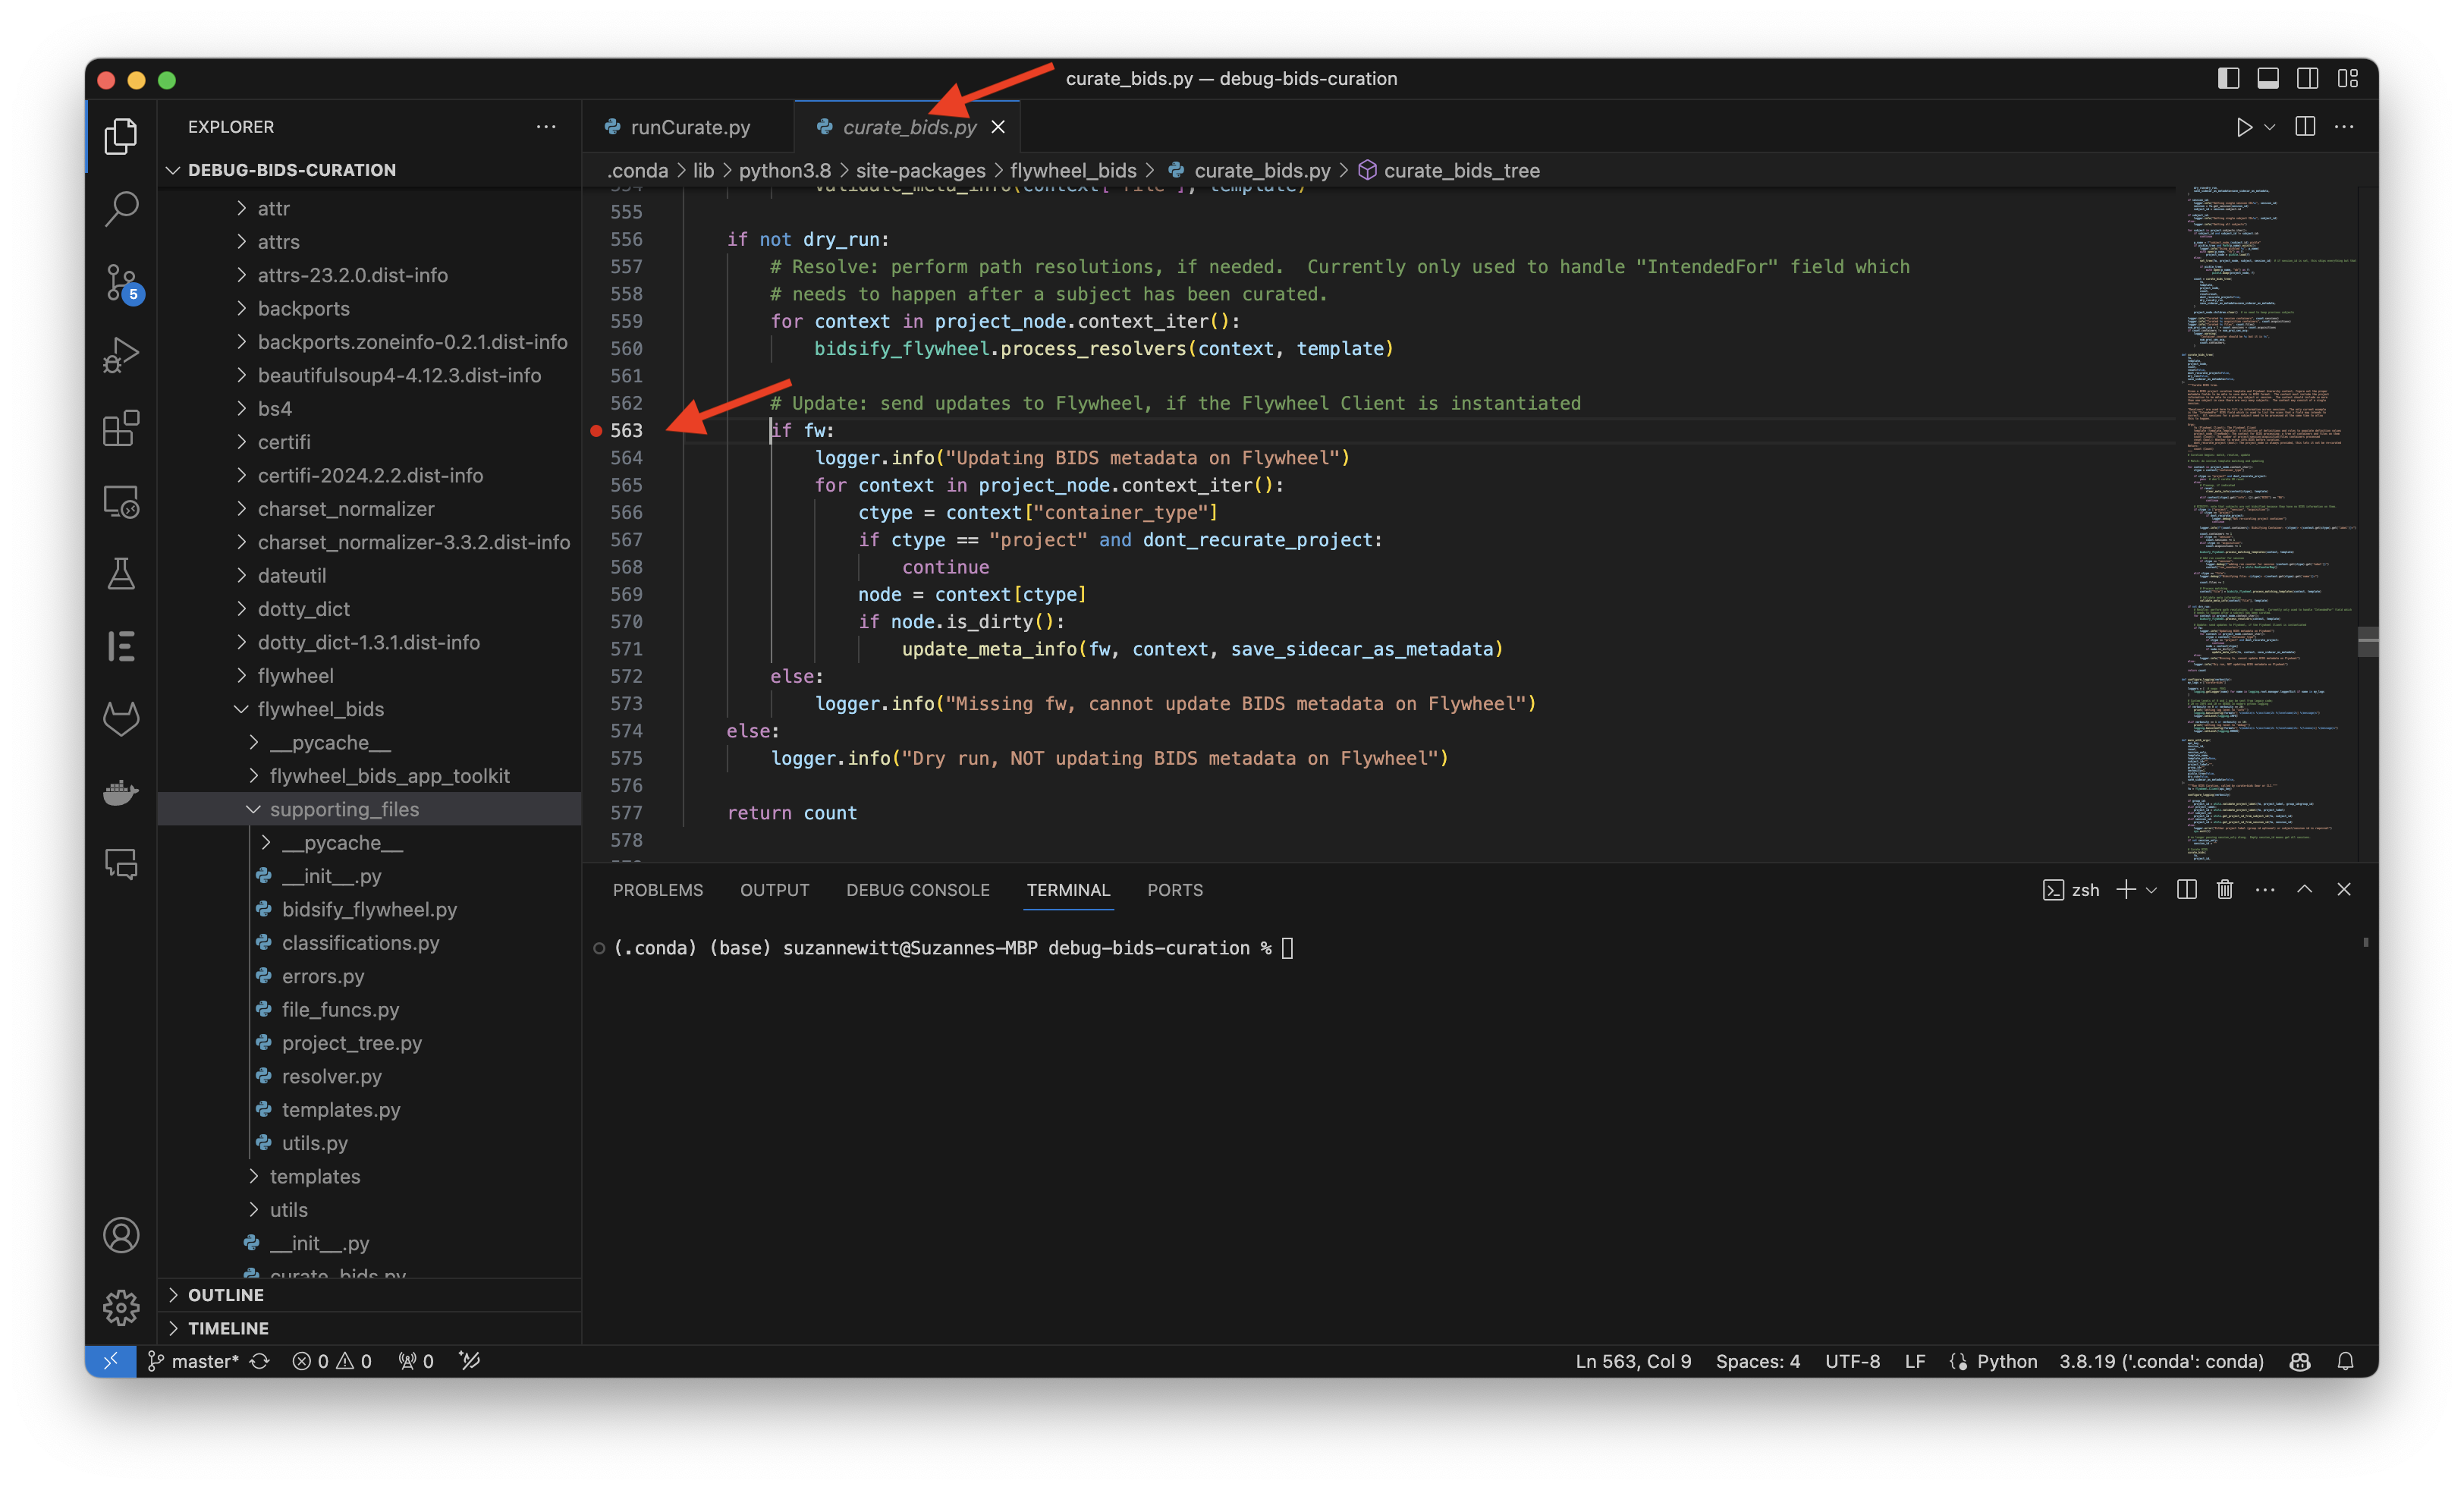Customize layout icon in title bar
Viewport: 2464px width, 1490px height.
[2348, 78]
